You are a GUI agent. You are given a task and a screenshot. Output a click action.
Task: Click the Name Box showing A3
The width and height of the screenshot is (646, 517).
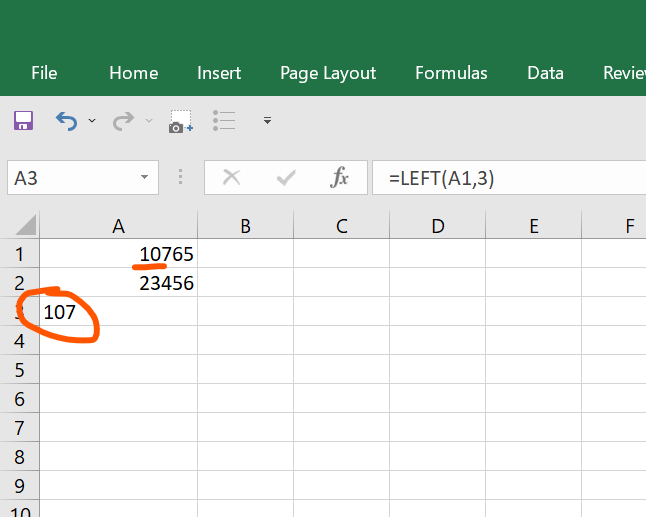[83, 178]
